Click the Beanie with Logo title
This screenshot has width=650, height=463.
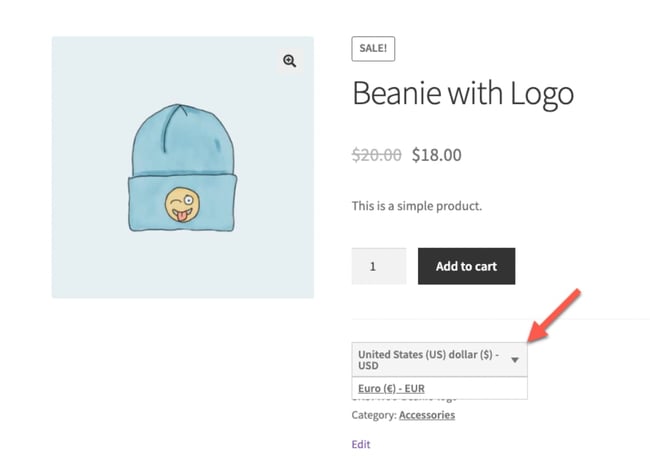coord(463,94)
